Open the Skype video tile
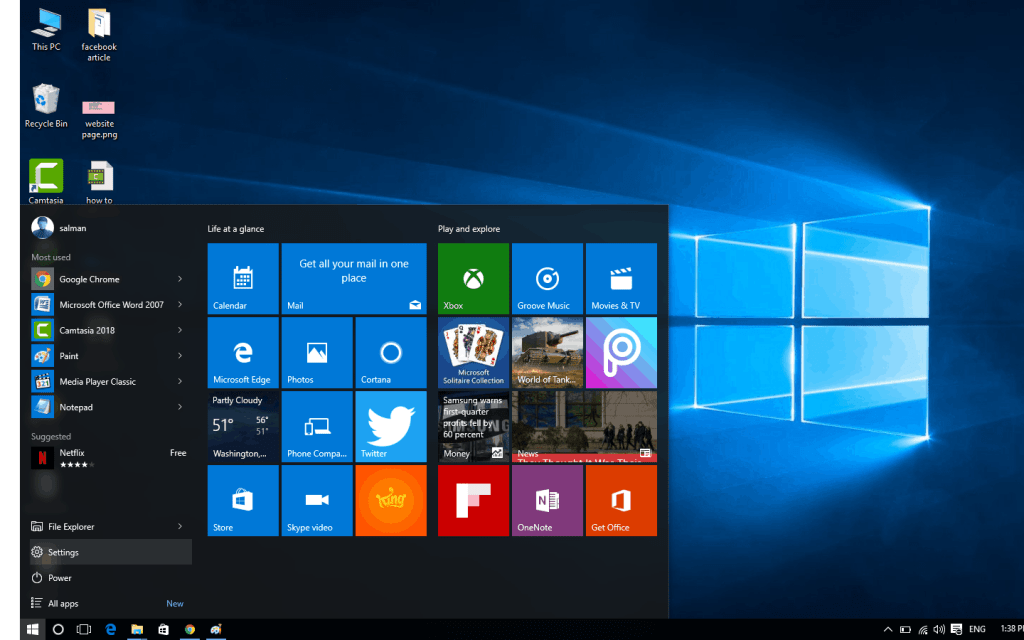1024x640 pixels. tap(316, 501)
